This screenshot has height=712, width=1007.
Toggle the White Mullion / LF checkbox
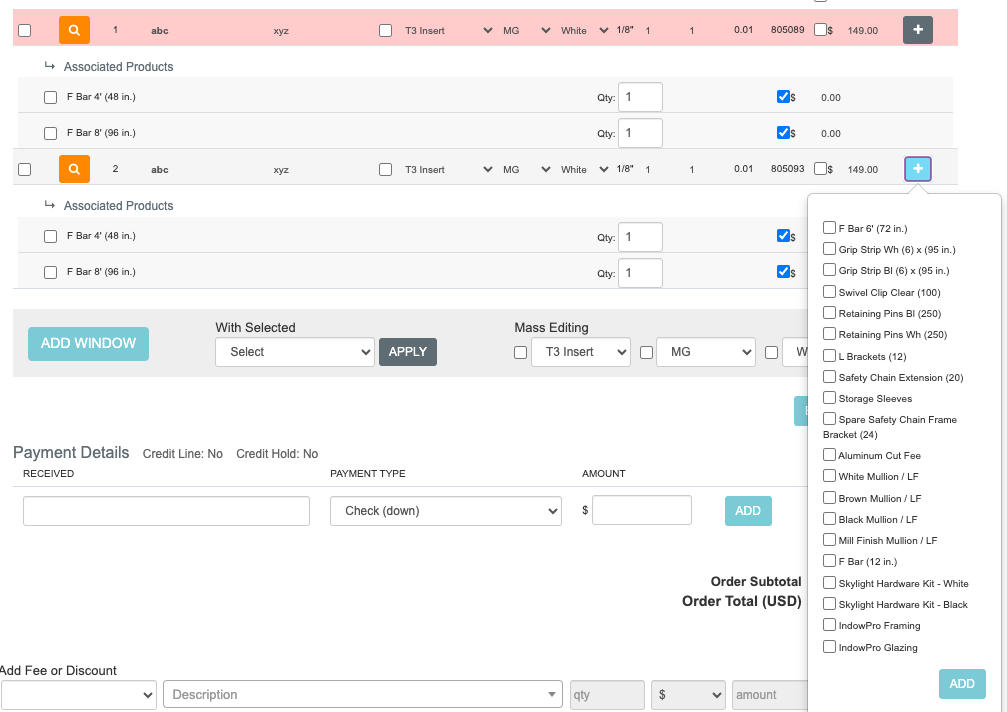830,476
